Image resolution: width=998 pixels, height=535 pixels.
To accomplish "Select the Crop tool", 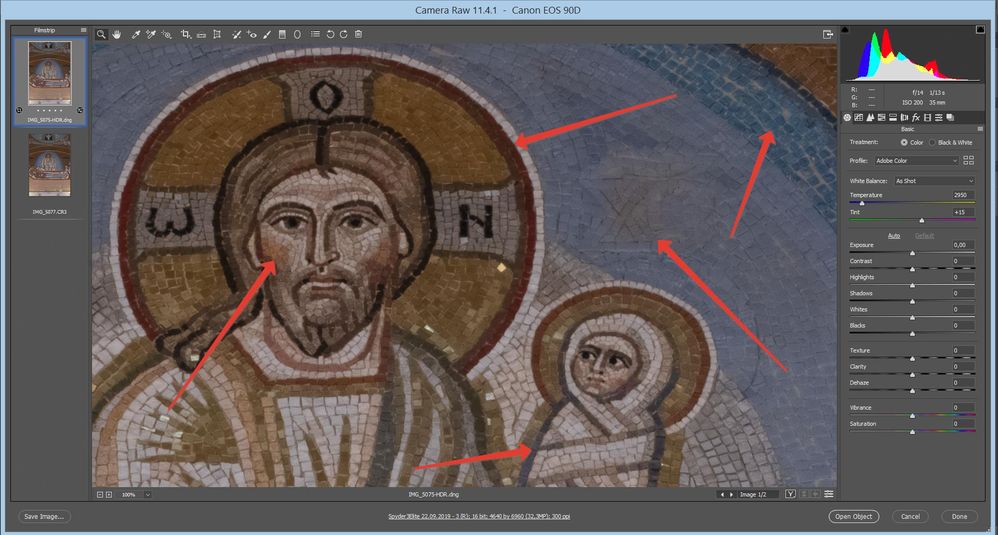I will click(186, 34).
